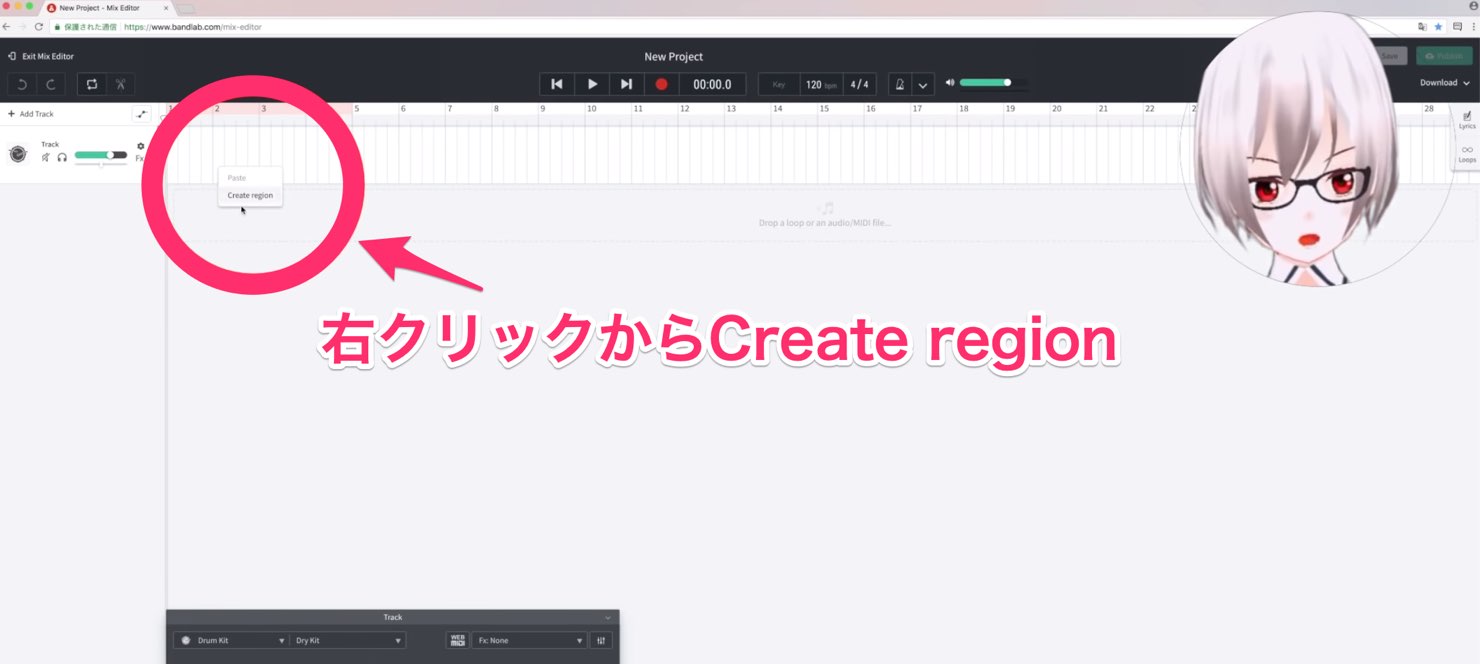Mute the track

[x=45, y=157]
